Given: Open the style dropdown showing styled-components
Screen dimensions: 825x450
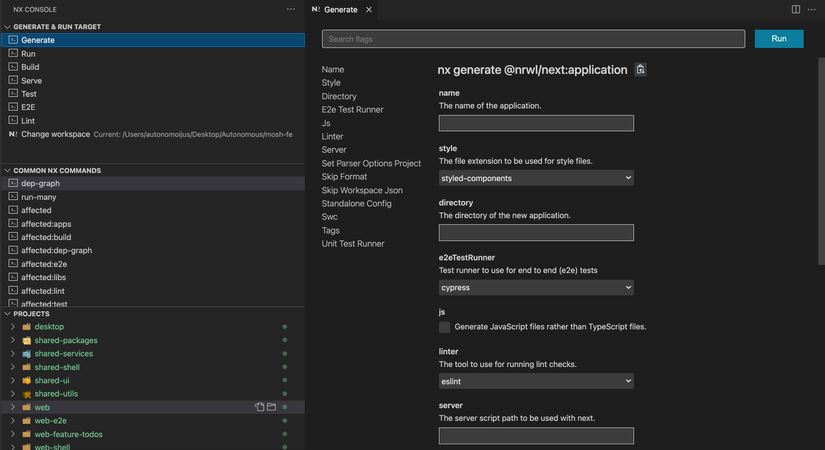Looking at the screenshot, I should [536, 178].
